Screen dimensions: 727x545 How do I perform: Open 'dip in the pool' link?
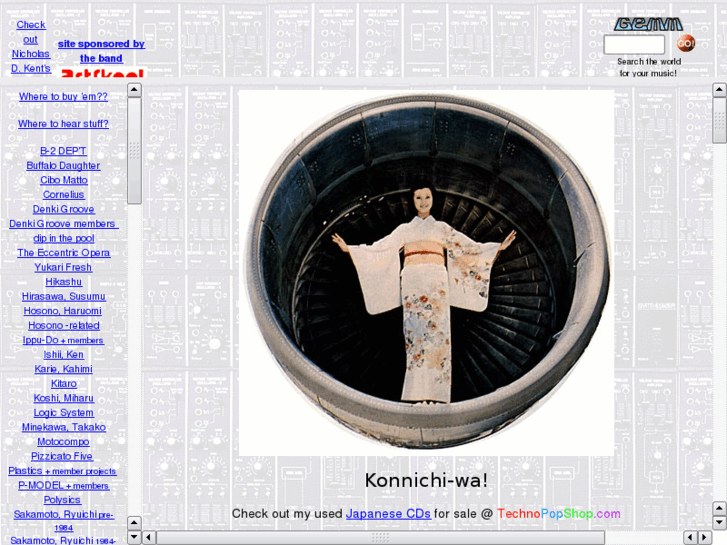(64, 238)
